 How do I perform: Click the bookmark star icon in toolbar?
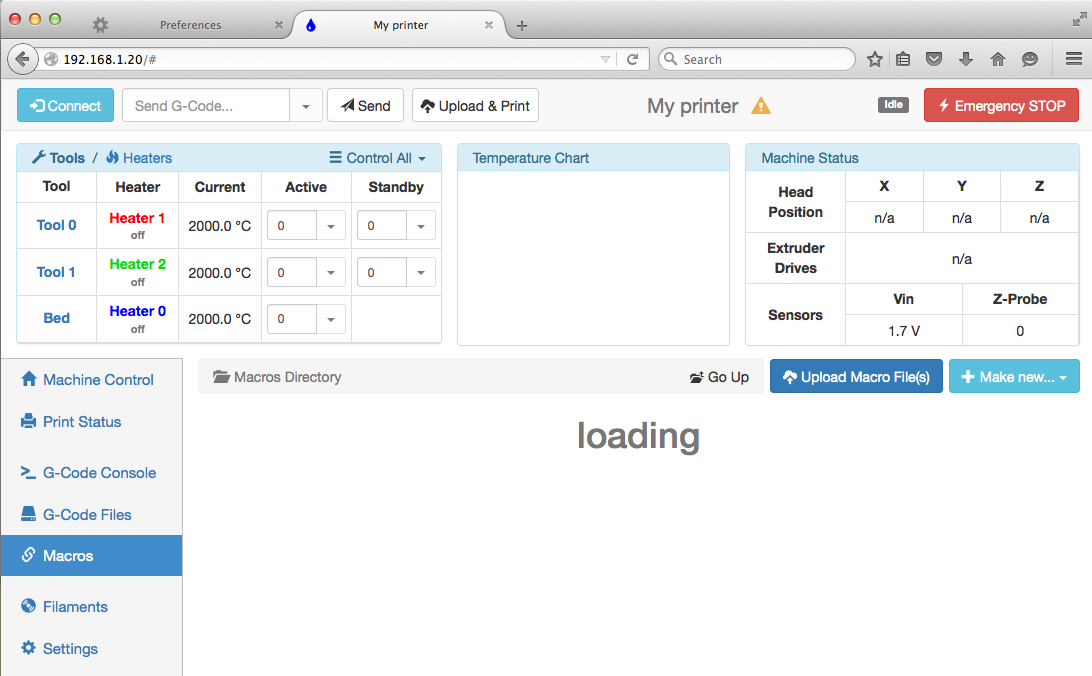(874, 59)
